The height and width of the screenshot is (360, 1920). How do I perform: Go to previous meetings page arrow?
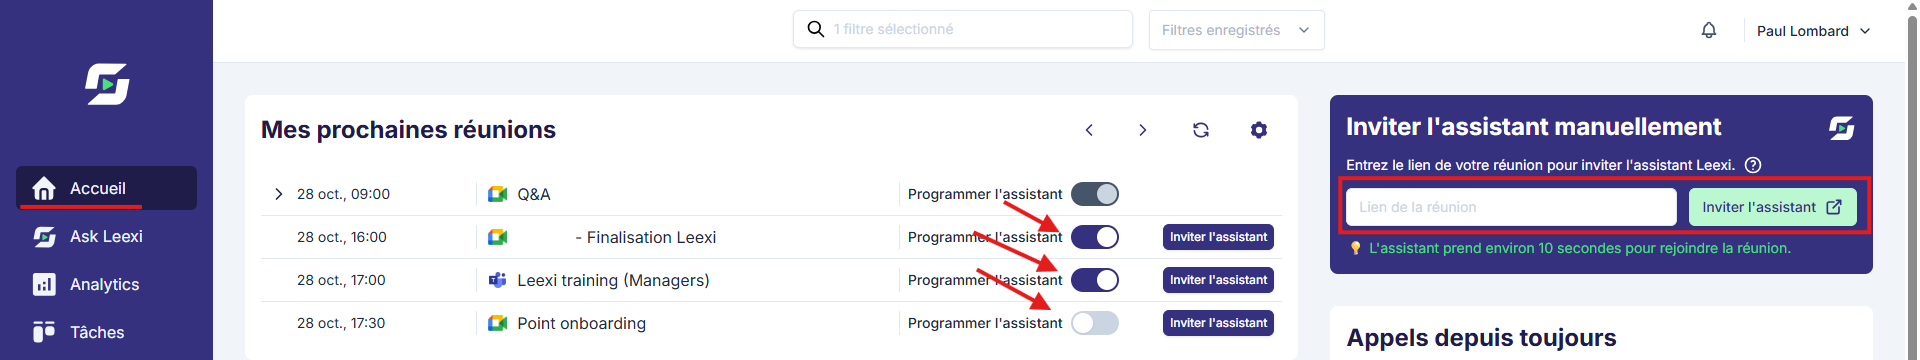[x=1089, y=130]
